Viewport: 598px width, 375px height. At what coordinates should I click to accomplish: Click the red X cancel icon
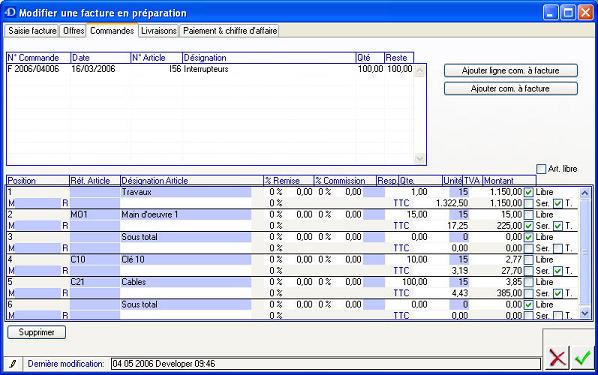coord(557,358)
